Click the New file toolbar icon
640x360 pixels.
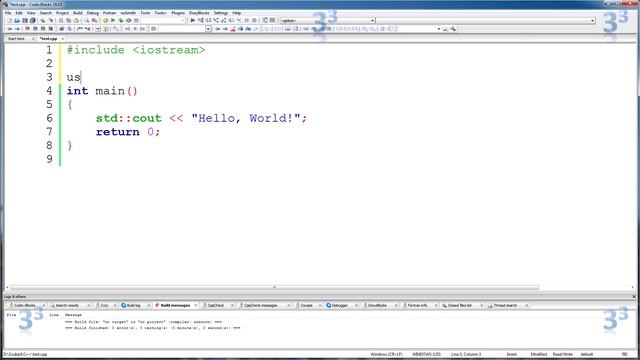(9, 20)
